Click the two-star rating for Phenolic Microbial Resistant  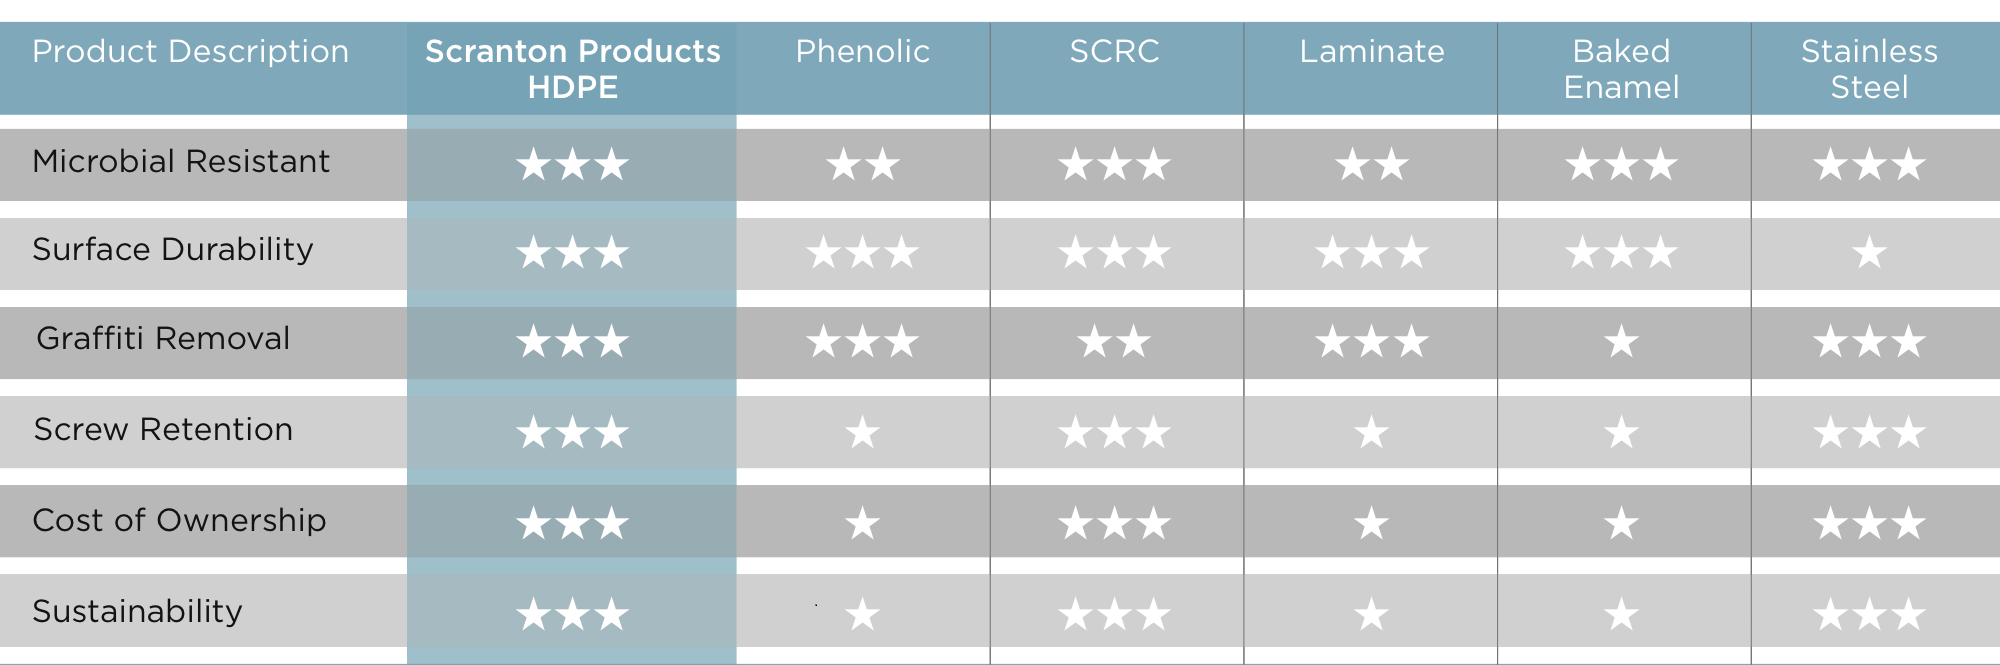[862, 164]
